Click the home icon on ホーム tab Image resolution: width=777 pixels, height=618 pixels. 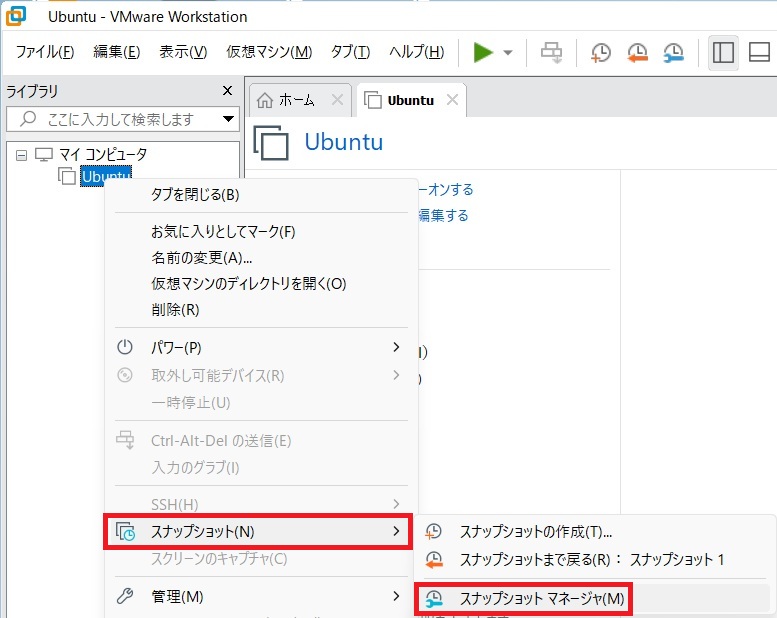tap(265, 100)
